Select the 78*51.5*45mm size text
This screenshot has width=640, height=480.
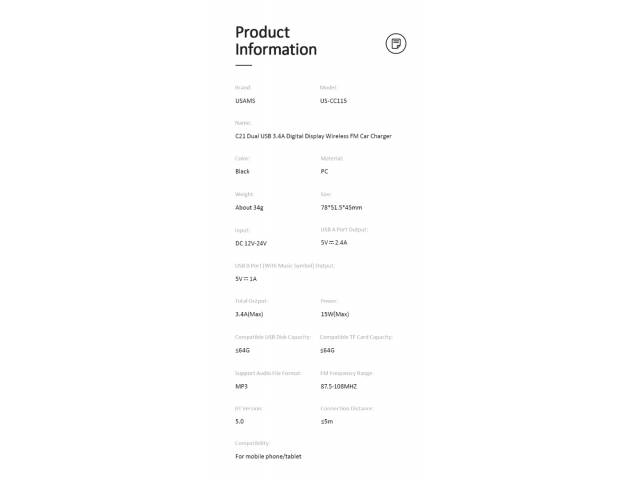coord(341,207)
